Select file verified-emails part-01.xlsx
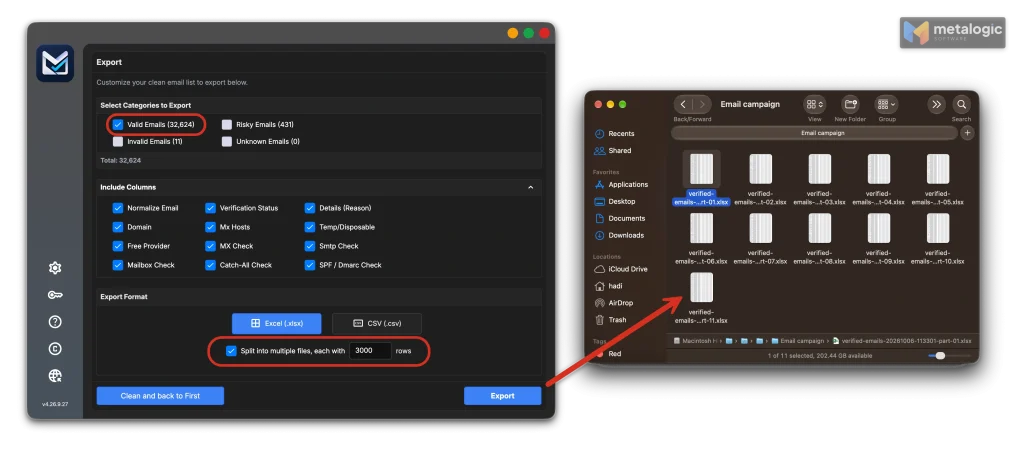The height and width of the screenshot is (451, 1024). click(x=701, y=178)
